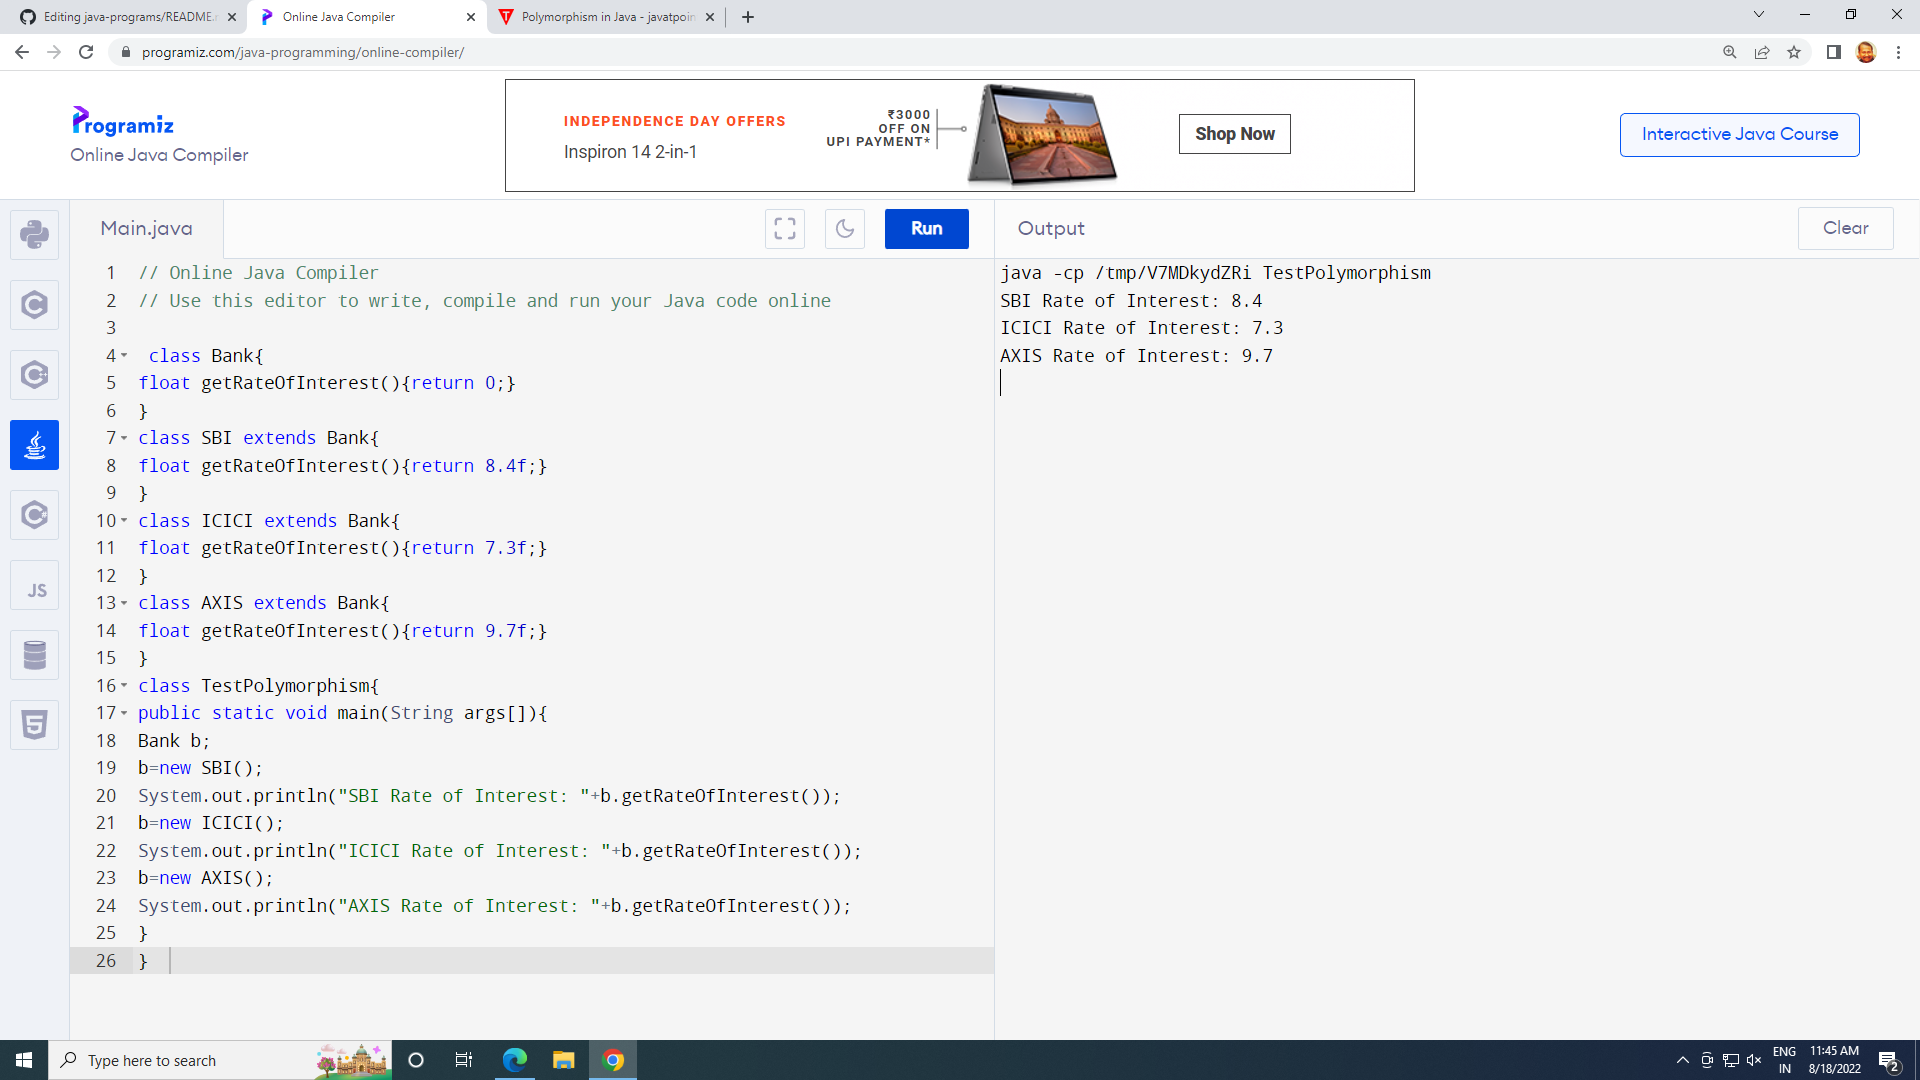Collapse the TestPolymorphism class fold
The width and height of the screenshot is (1920, 1080).
coord(124,686)
